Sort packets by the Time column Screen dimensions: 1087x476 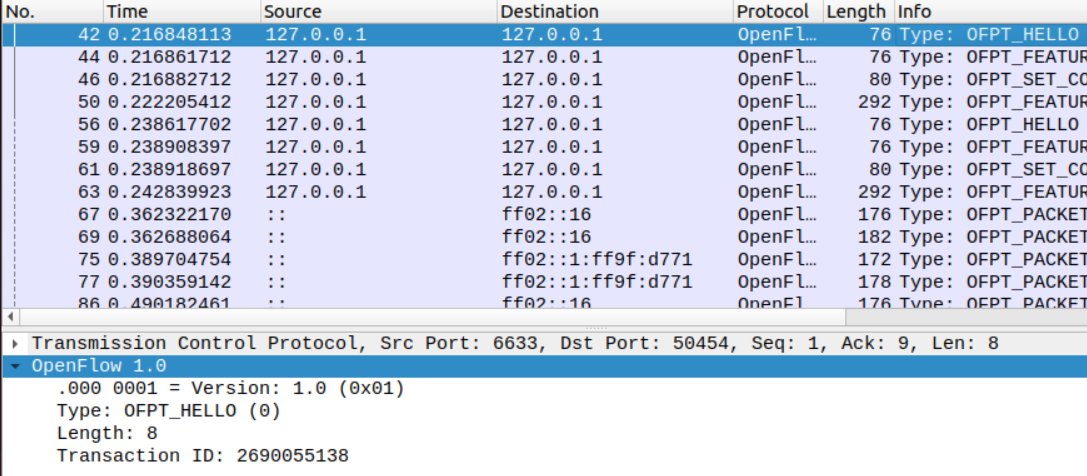pos(180,12)
